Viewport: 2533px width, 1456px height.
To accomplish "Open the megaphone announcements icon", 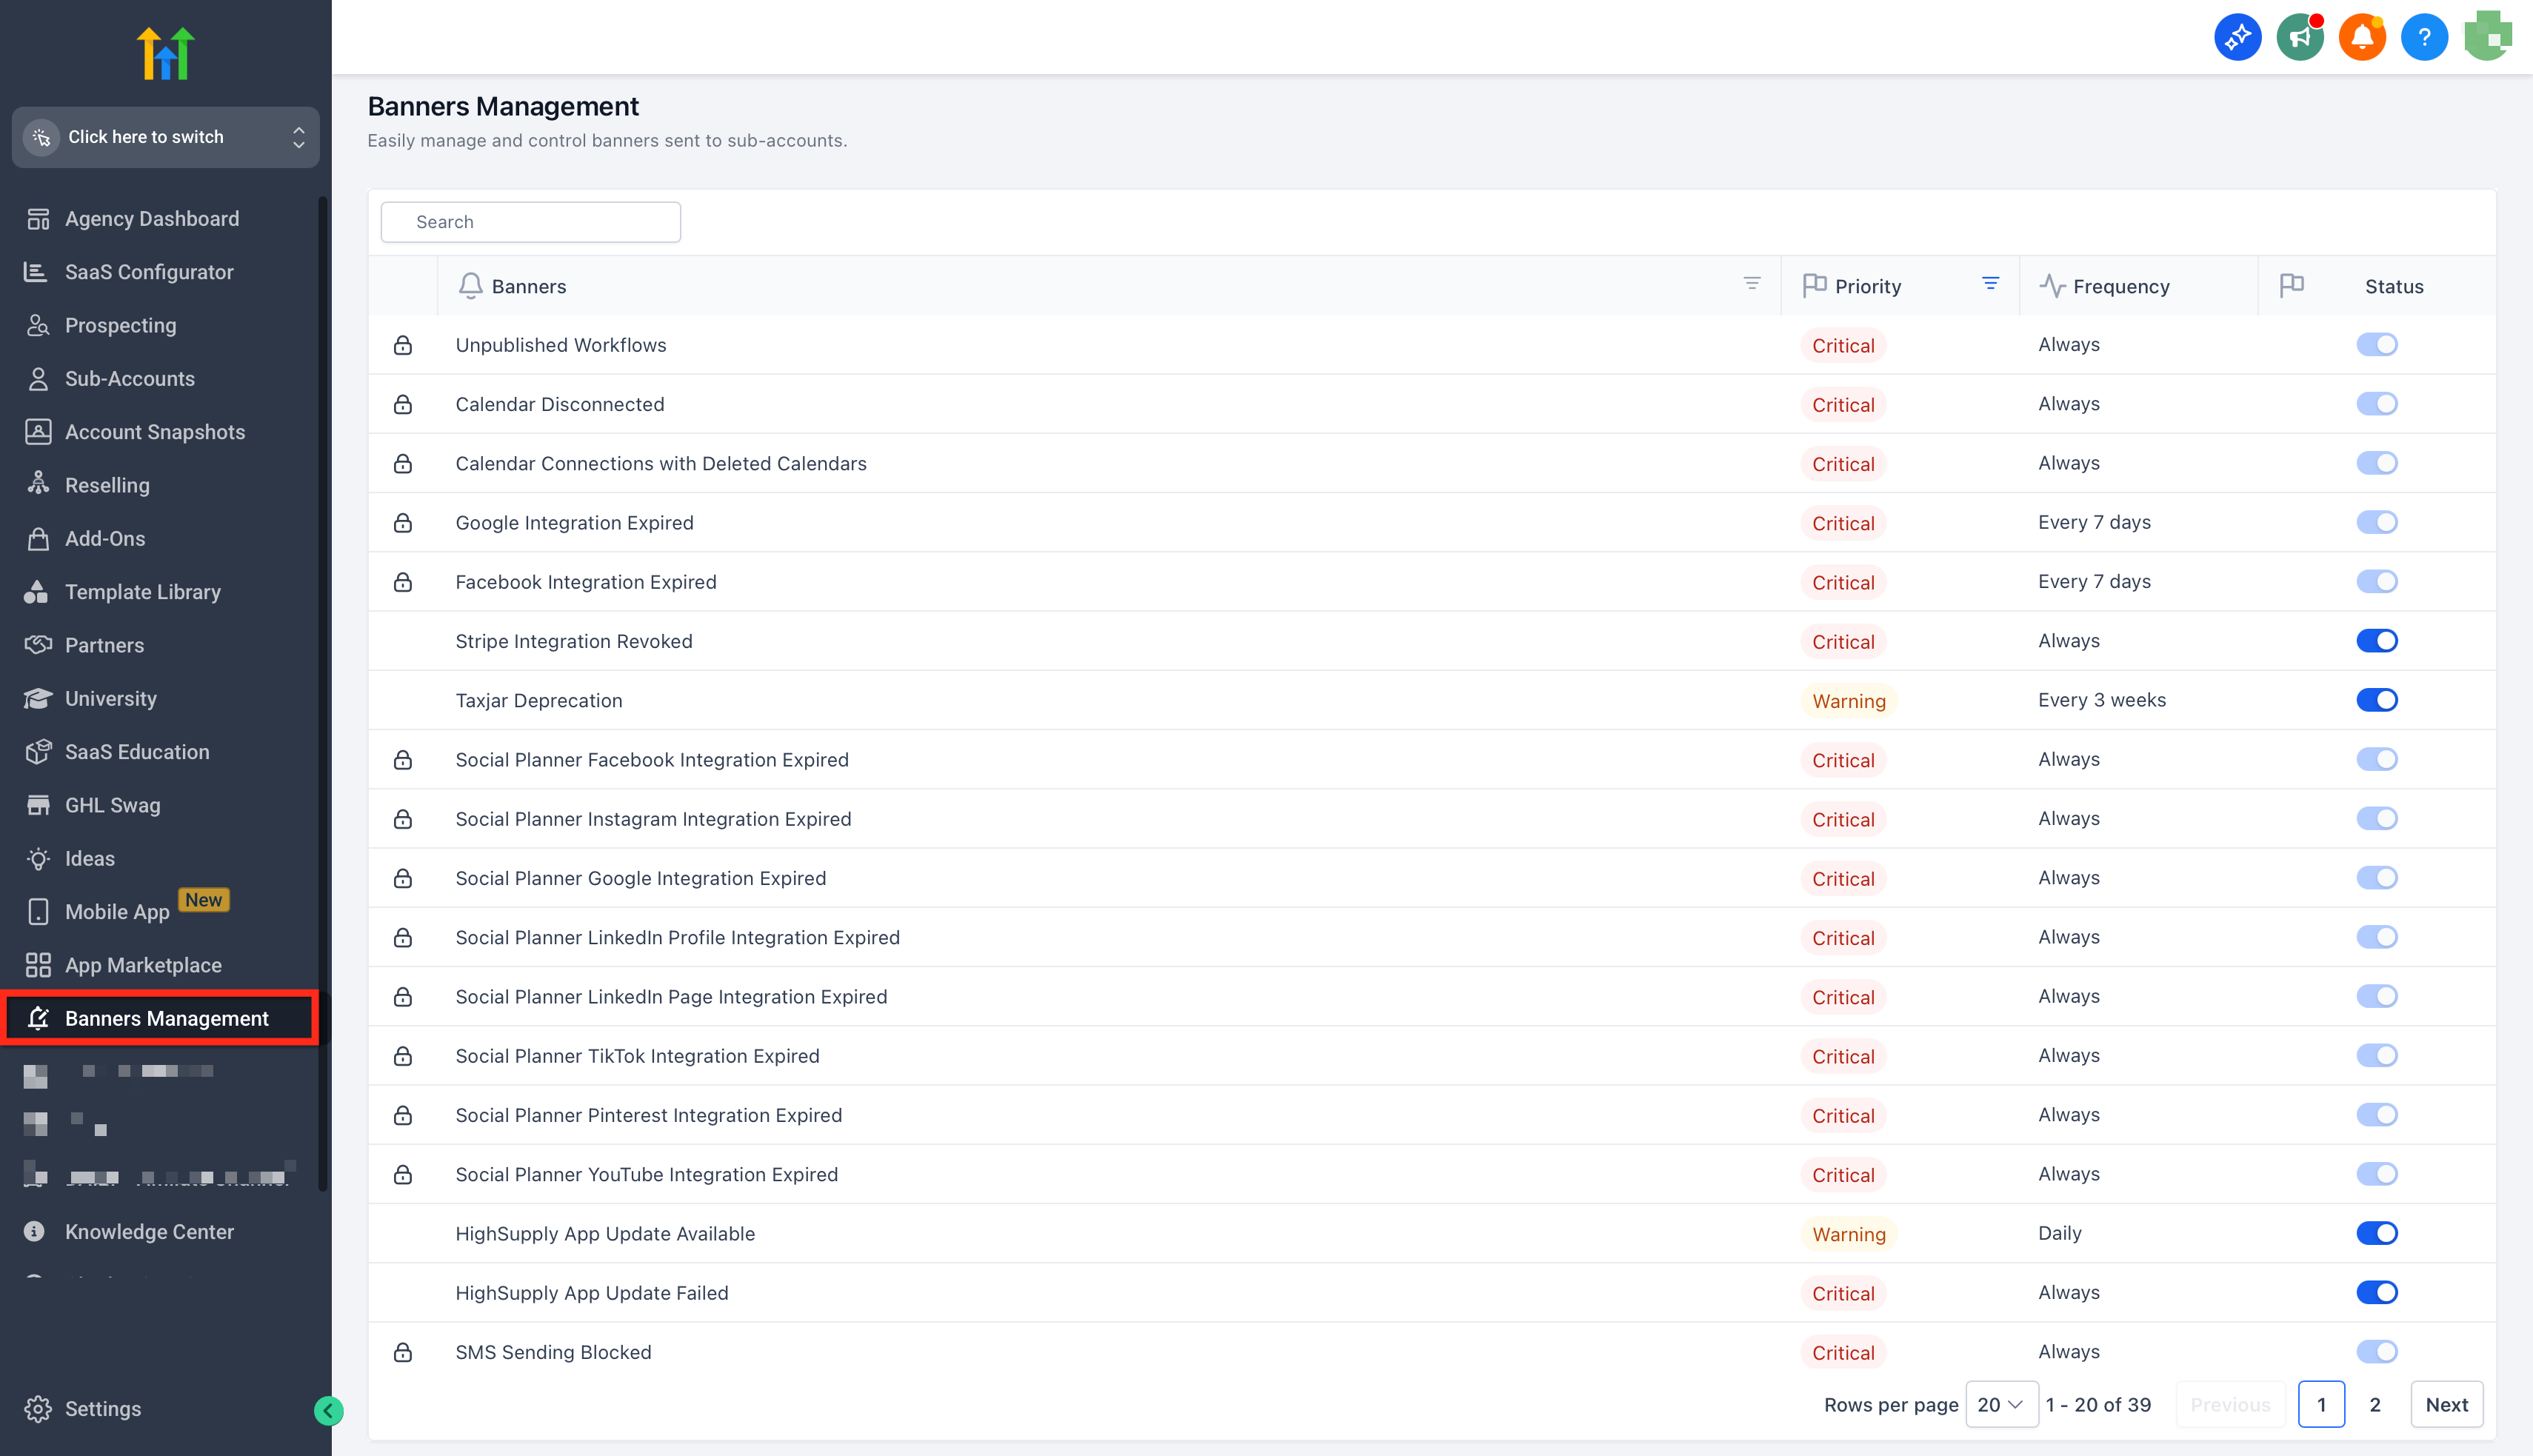I will pos(2300,38).
